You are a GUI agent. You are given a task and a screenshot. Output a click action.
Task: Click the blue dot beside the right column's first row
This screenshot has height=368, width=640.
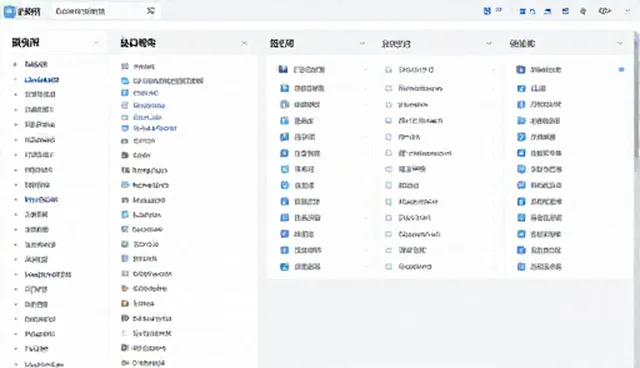point(621,69)
